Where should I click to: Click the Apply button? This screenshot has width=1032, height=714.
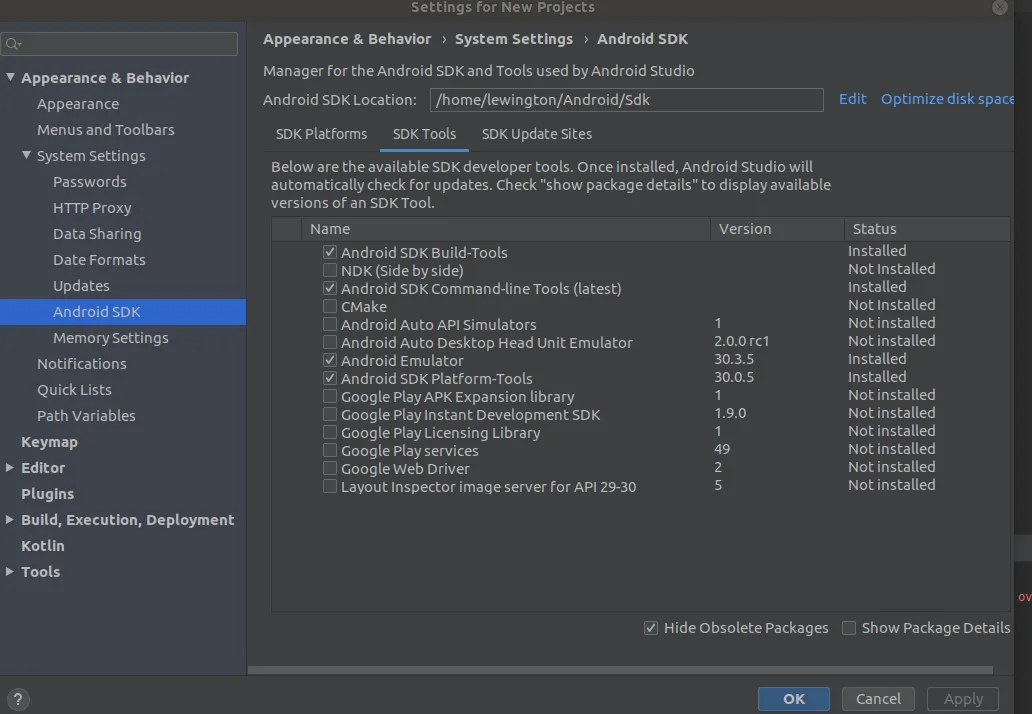point(964,699)
